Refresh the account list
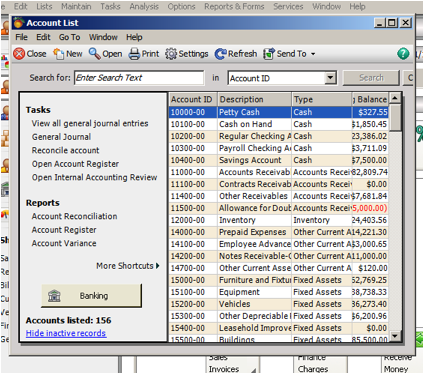Viewport: 424px width, 374px height. click(x=220, y=54)
